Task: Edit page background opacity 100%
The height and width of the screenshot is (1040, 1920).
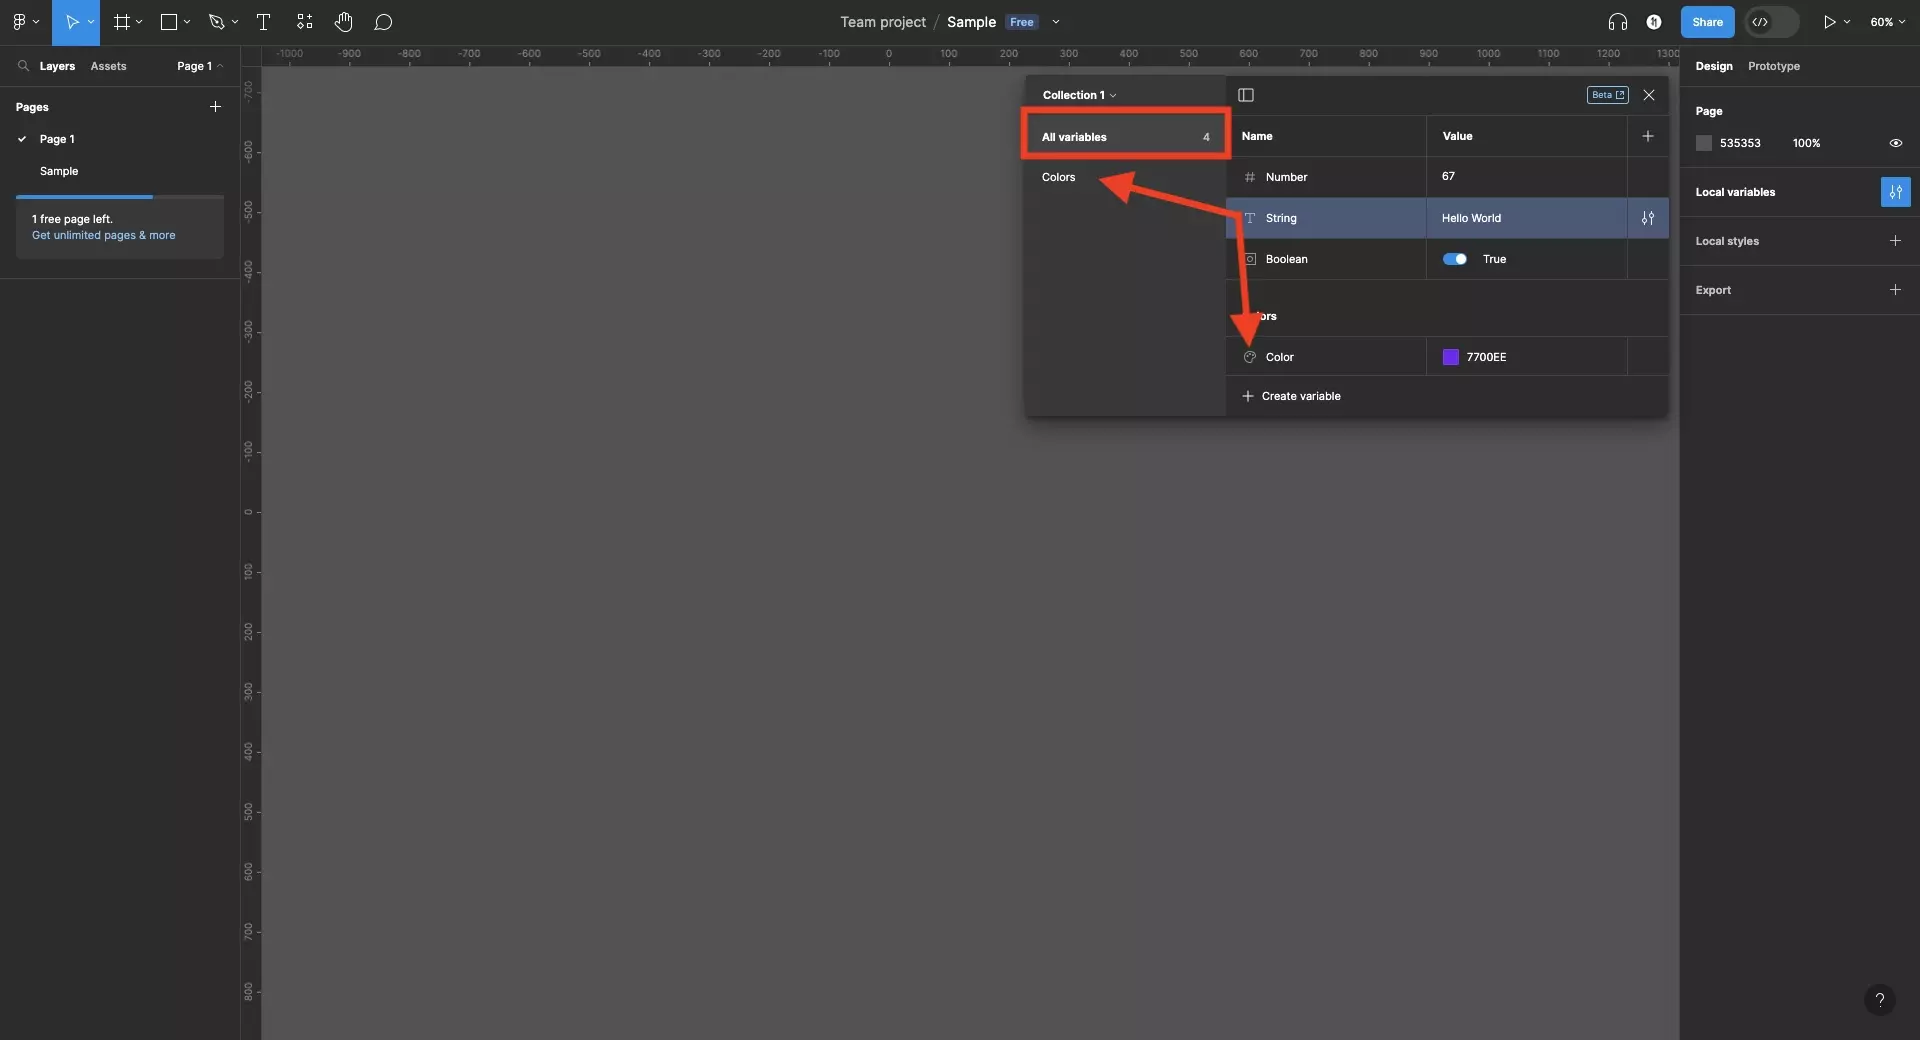Action: [1806, 143]
